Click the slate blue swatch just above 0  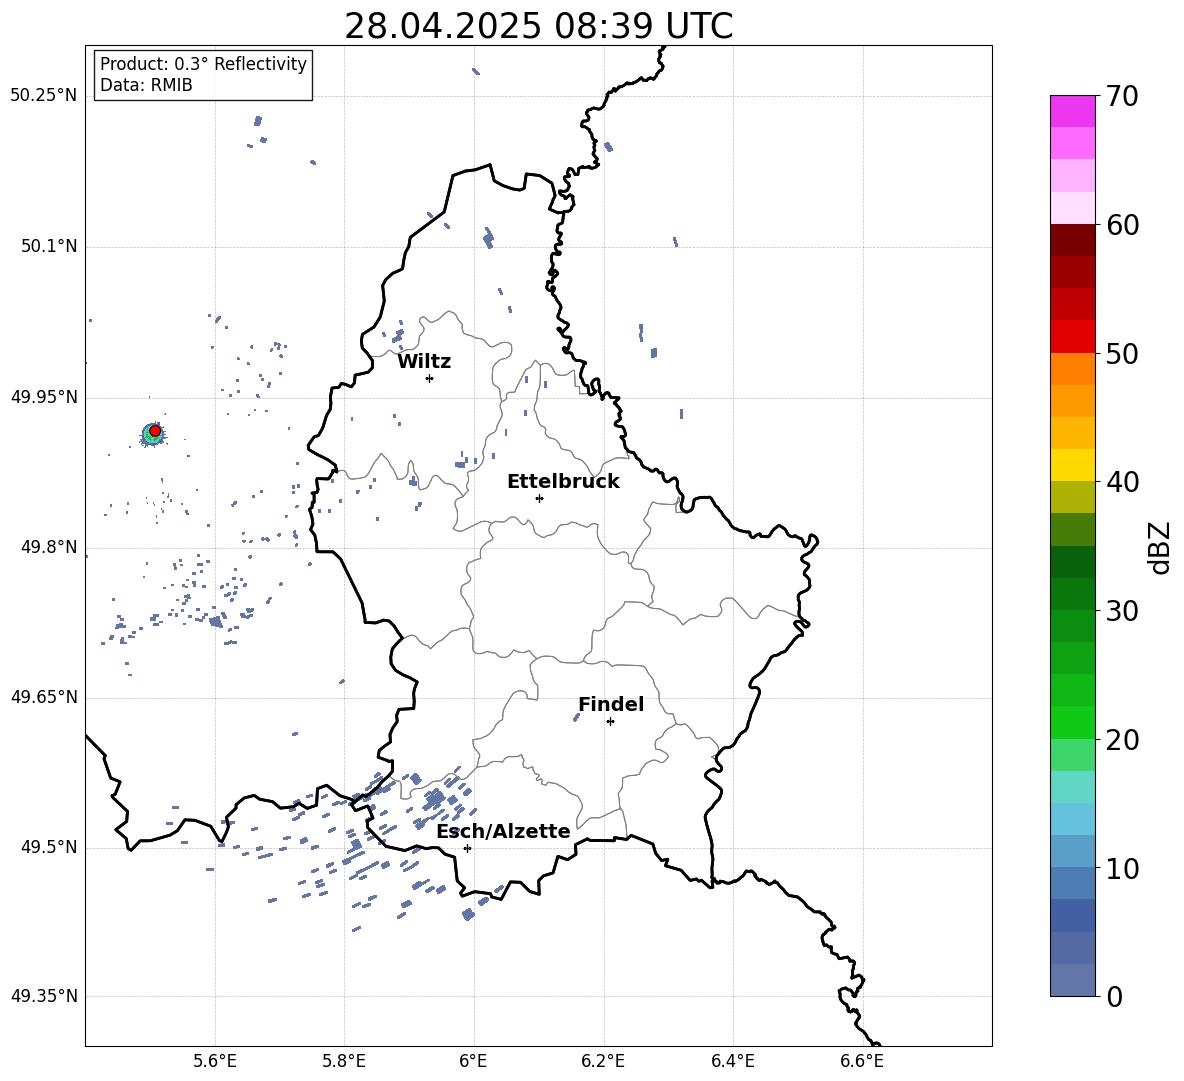(1072, 980)
